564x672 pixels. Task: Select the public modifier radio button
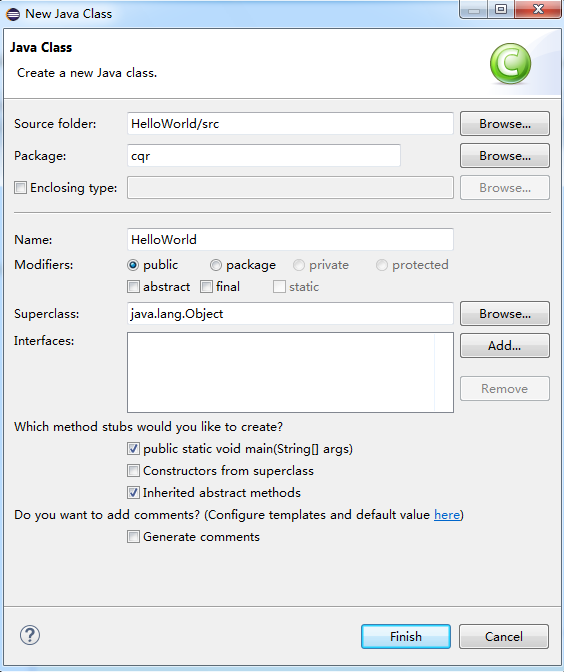pyautogui.click(x=133, y=265)
